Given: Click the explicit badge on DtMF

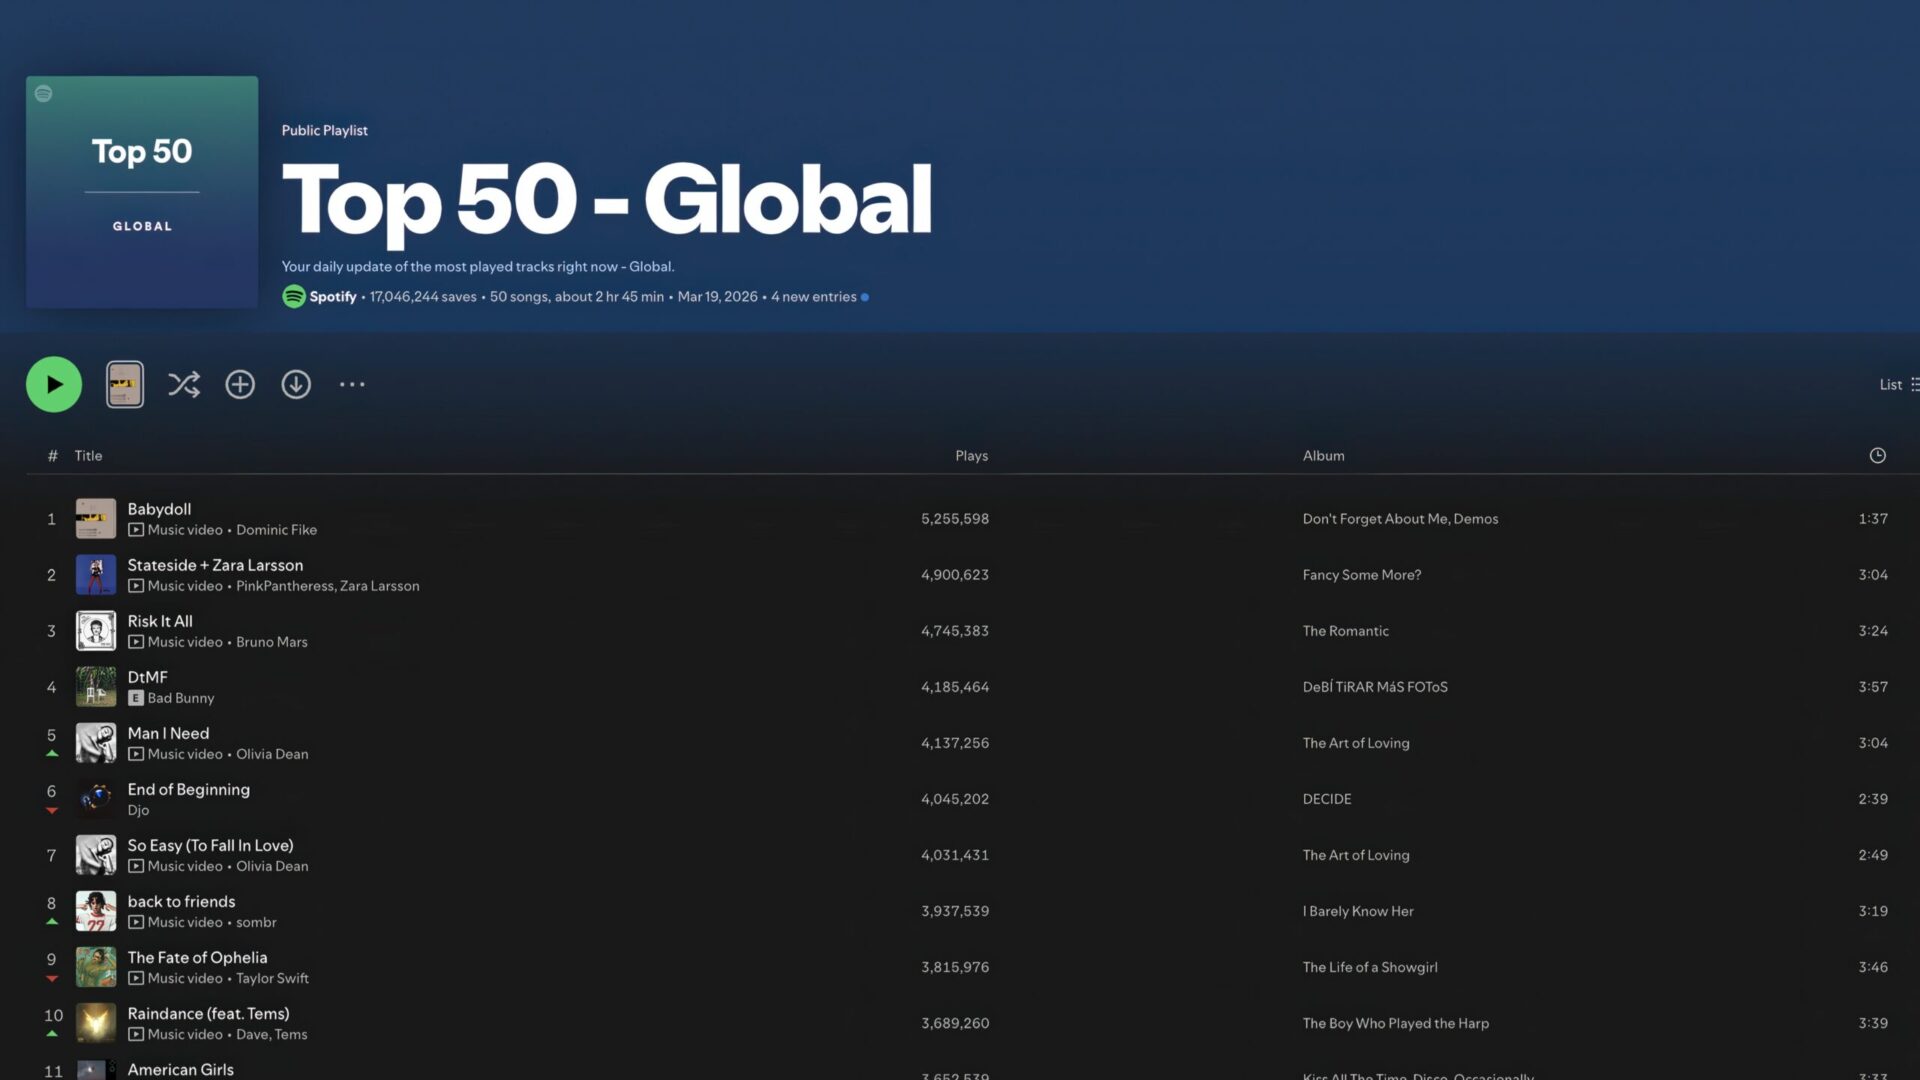Looking at the screenshot, I should 137,698.
